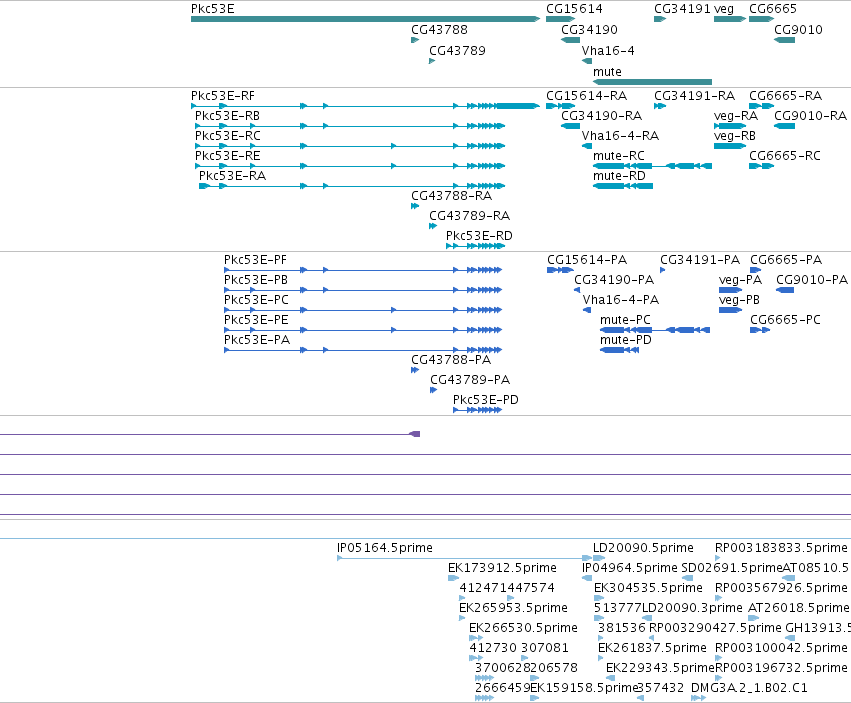Viewport: 851px width, 703px height.
Task: Click the CG6665-RA transcript label
Action: coord(785,96)
